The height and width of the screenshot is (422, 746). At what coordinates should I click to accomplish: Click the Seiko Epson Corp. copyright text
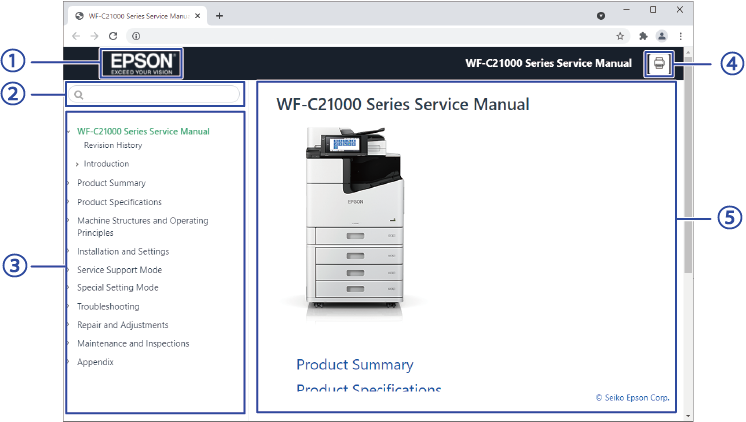click(632, 398)
